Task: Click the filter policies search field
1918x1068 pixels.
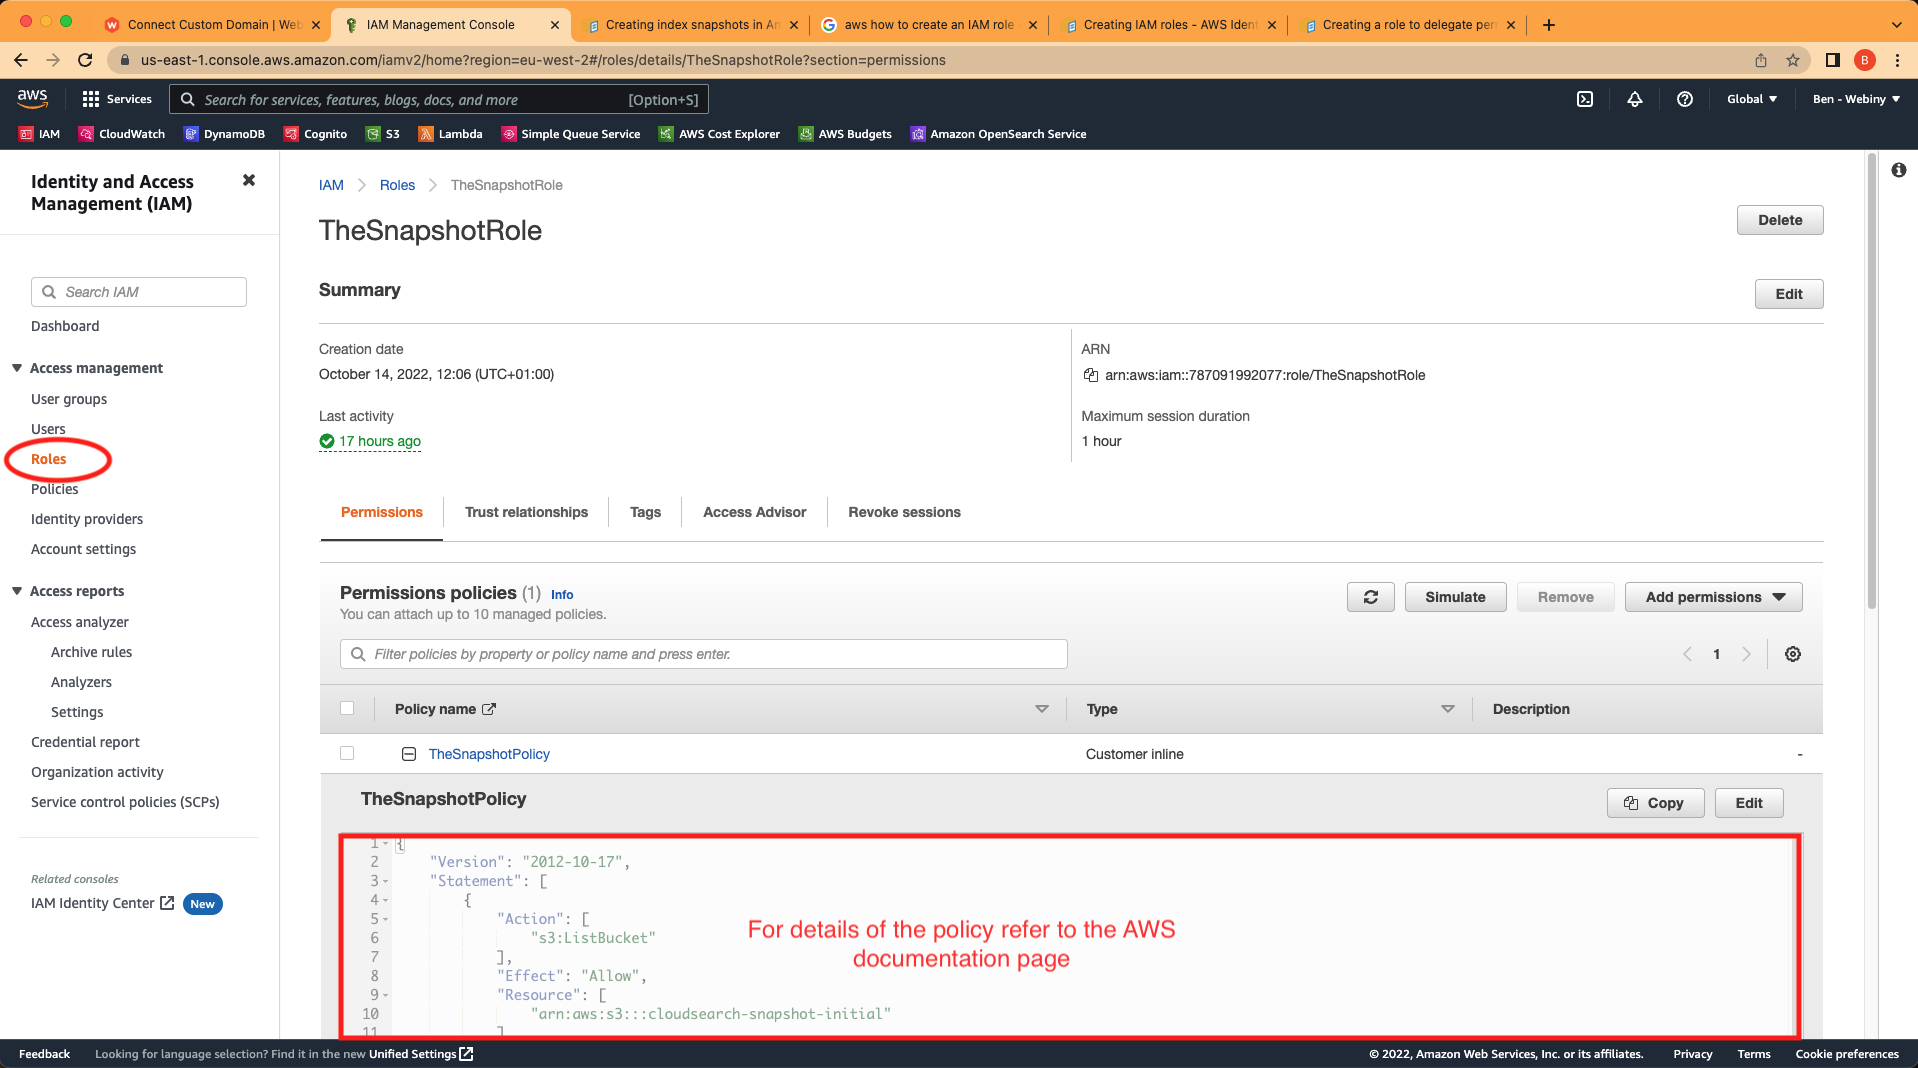Action: click(702, 654)
